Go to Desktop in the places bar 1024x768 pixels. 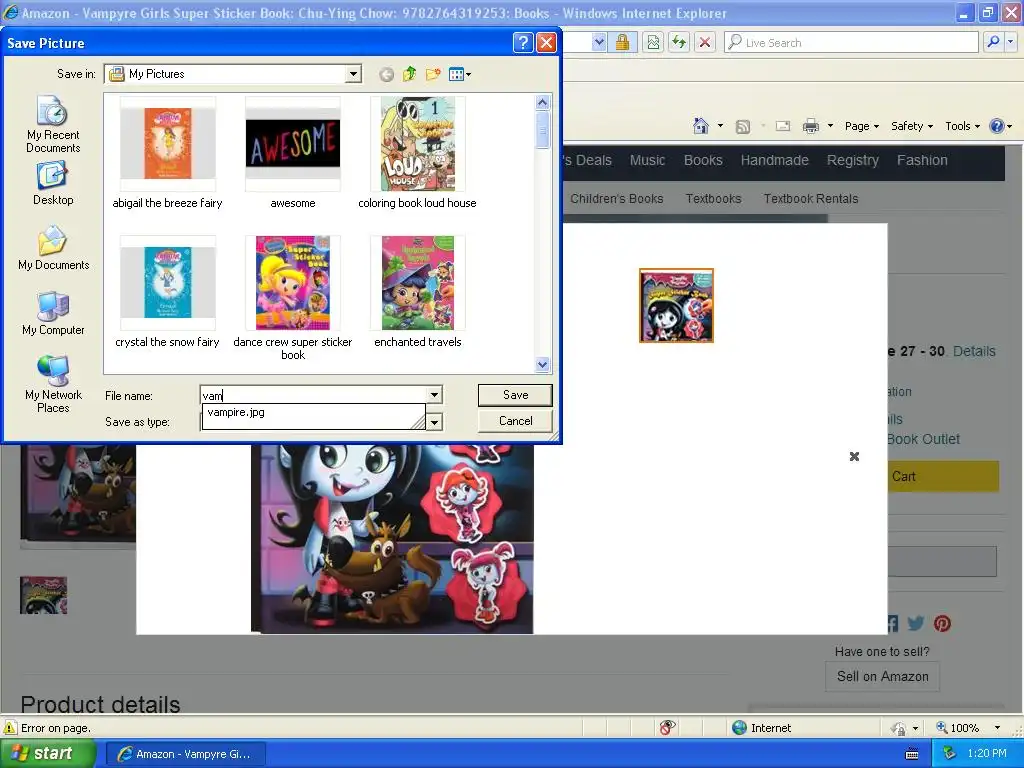[53, 185]
